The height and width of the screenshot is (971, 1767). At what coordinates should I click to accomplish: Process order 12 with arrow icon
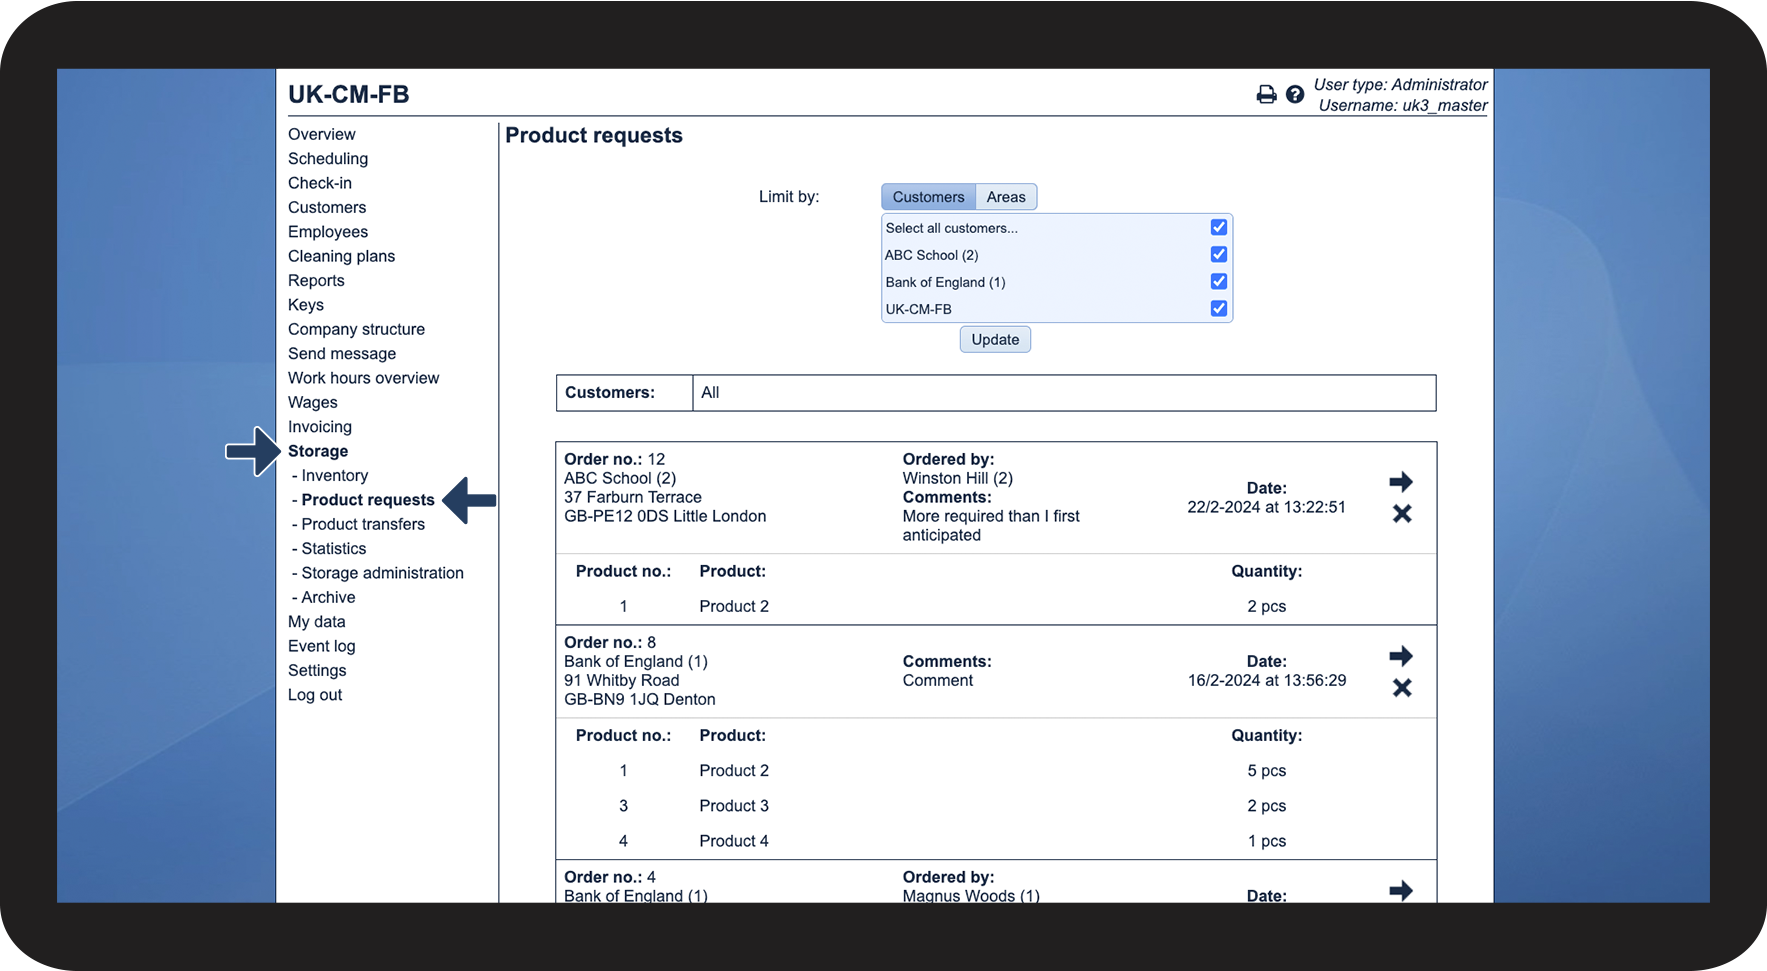[x=1401, y=482]
